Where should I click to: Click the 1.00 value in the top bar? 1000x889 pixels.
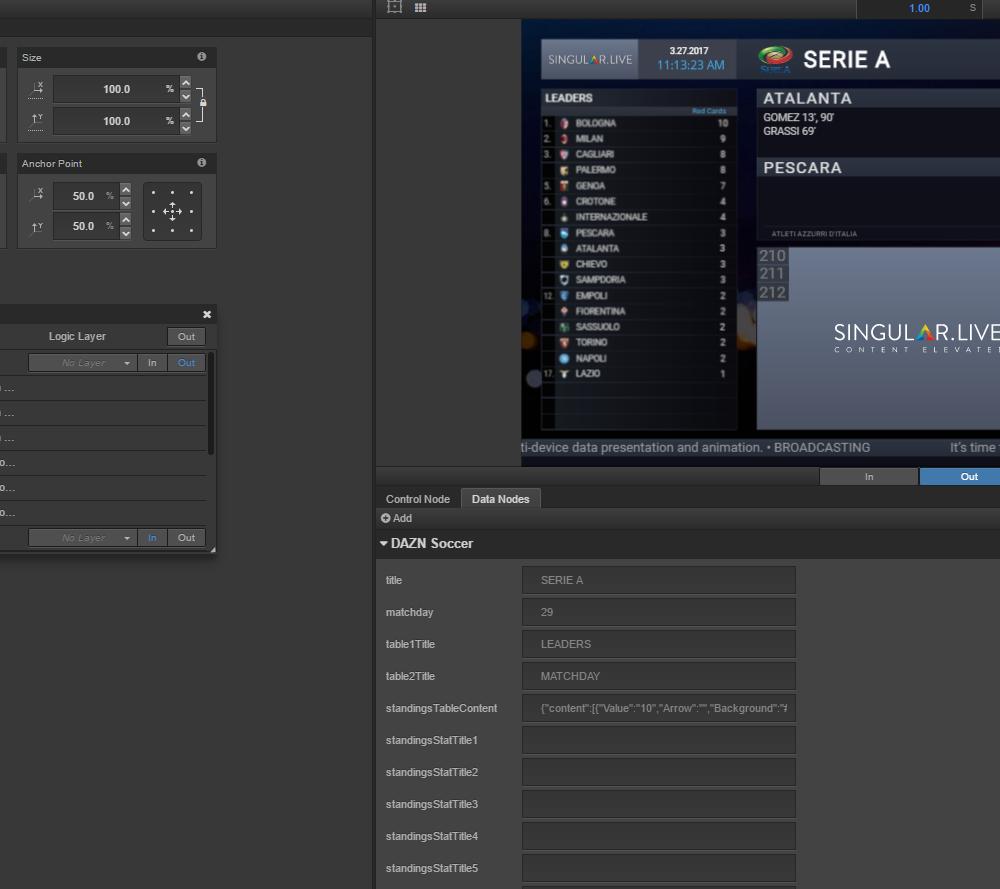[x=919, y=8]
